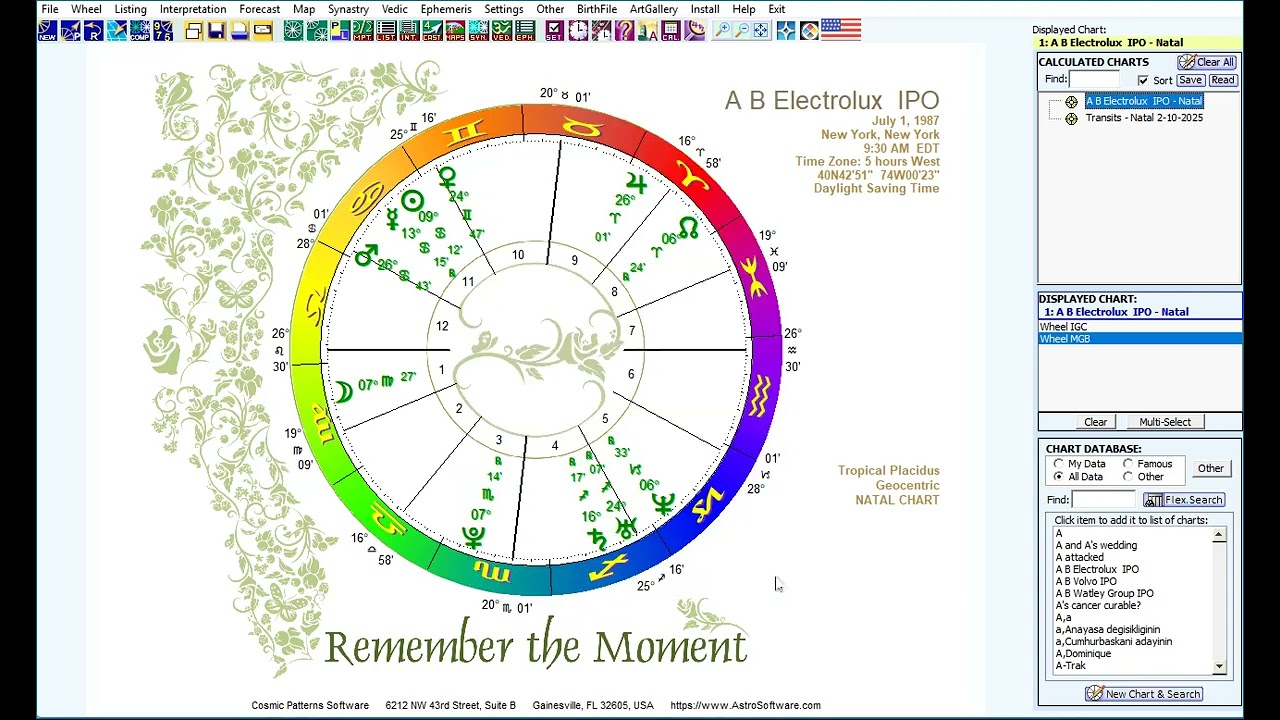
Task: Click the clock icon in toolbar
Action: point(578,31)
